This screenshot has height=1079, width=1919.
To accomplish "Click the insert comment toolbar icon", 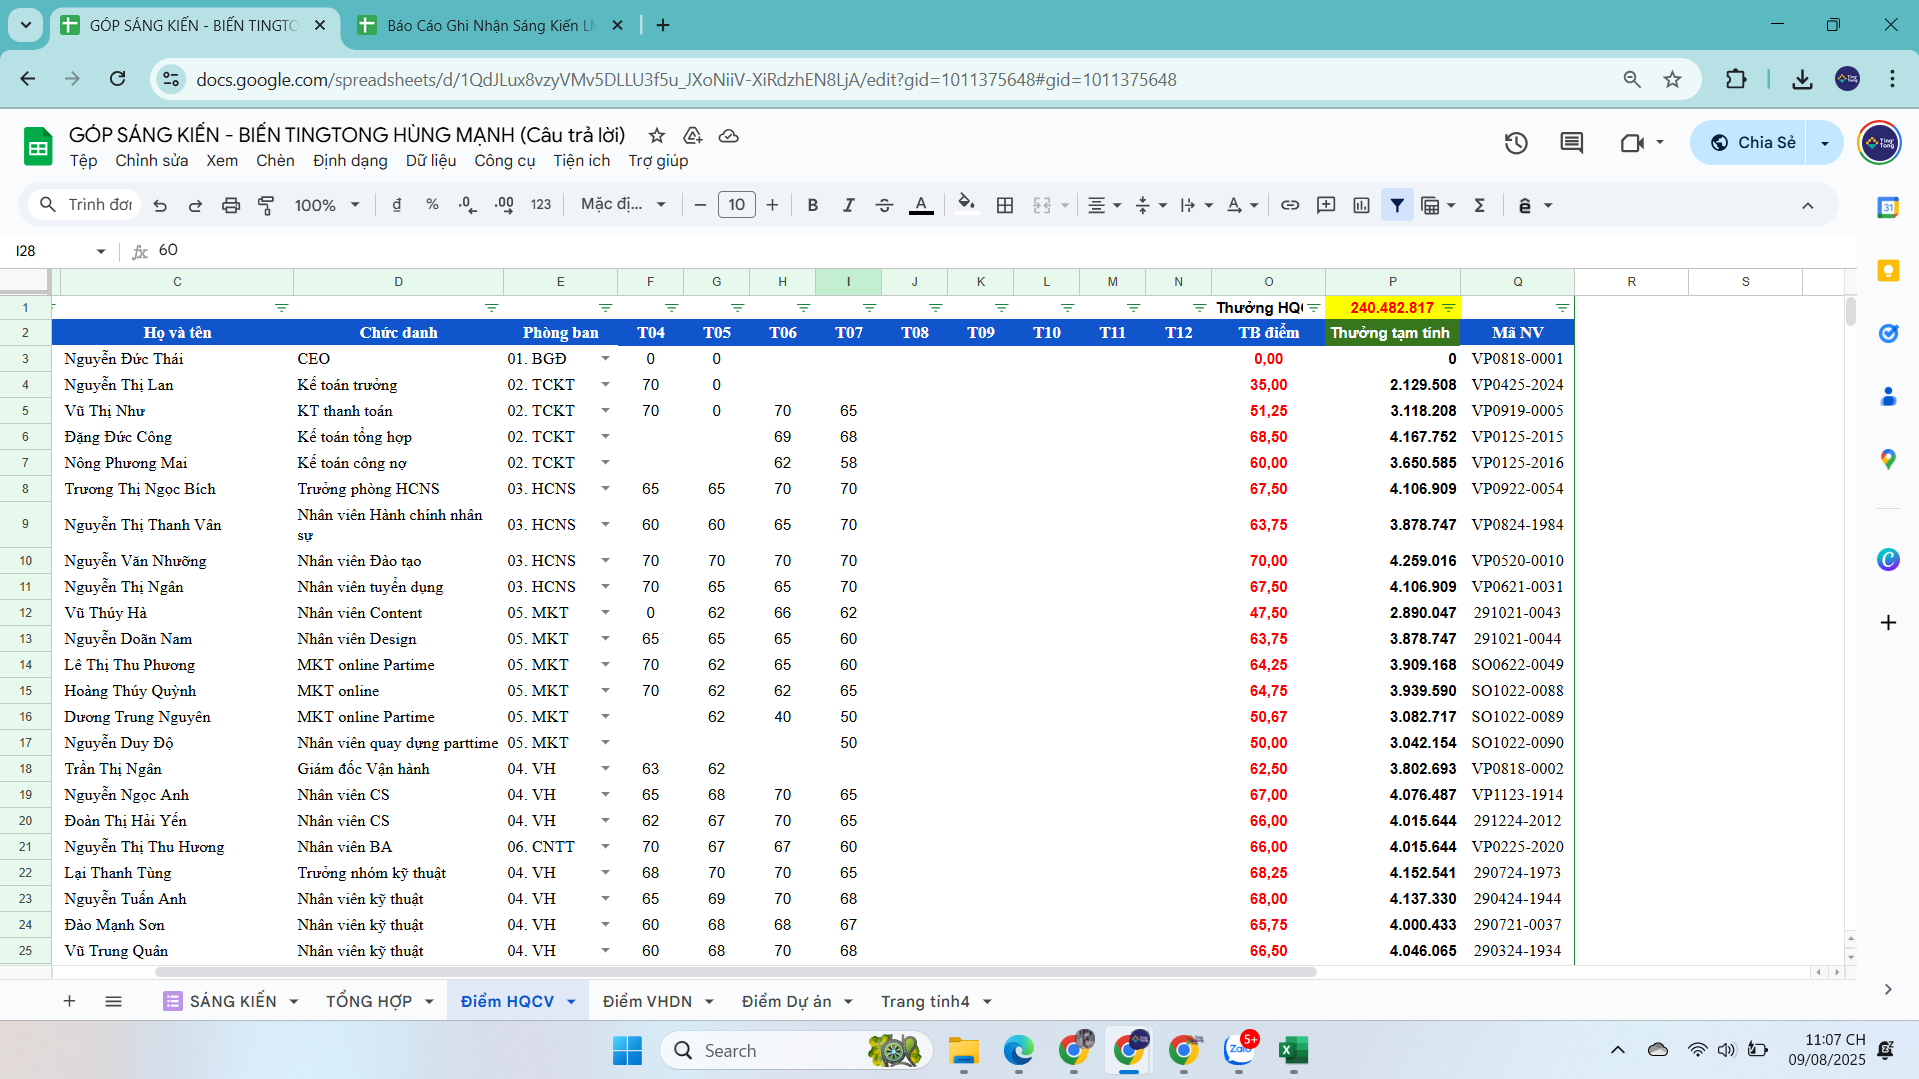I will (1326, 205).
